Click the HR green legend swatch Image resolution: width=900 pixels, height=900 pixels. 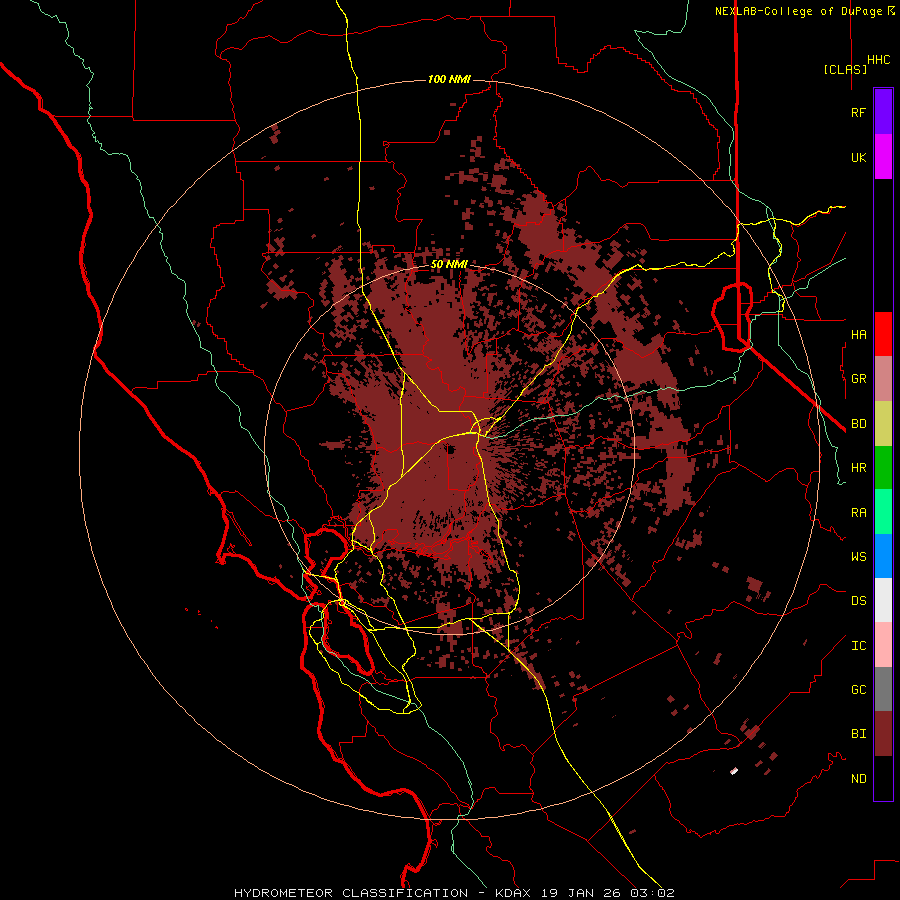pyautogui.click(x=883, y=468)
